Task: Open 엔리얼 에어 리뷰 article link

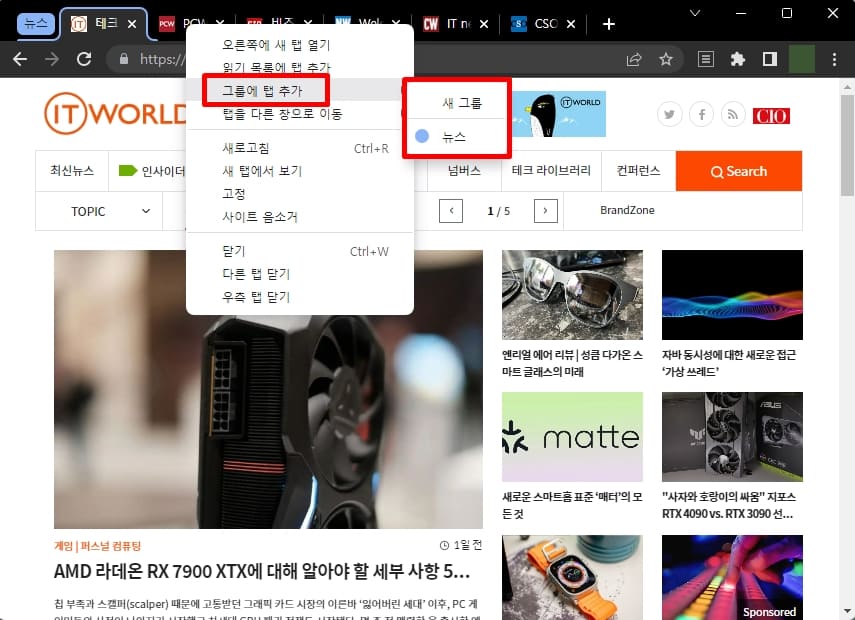Action: click(572, 363)
